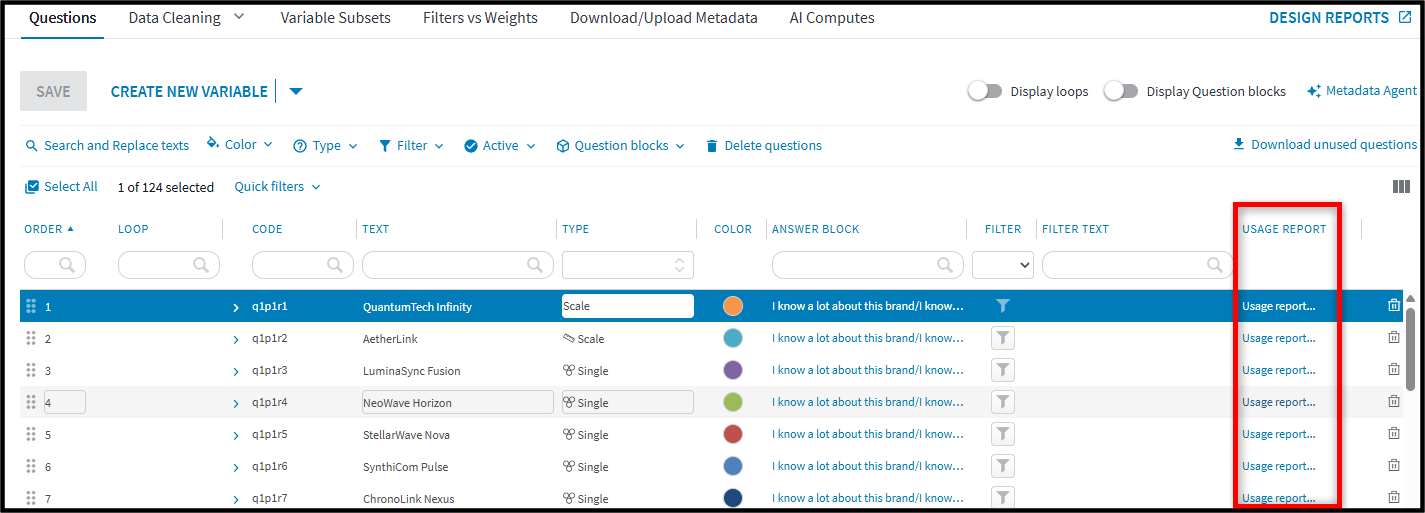Click green color swatch for NeoWave Horizon

click(733, 402)
